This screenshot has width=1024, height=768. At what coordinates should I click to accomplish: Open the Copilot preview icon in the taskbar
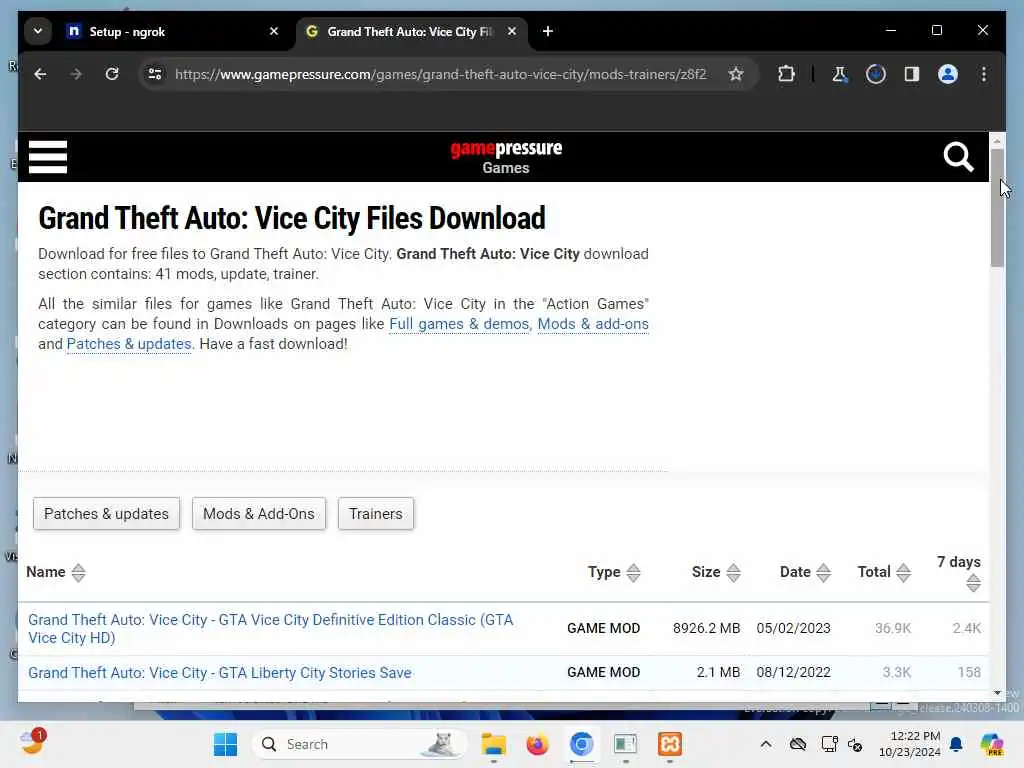click(991, 744)
